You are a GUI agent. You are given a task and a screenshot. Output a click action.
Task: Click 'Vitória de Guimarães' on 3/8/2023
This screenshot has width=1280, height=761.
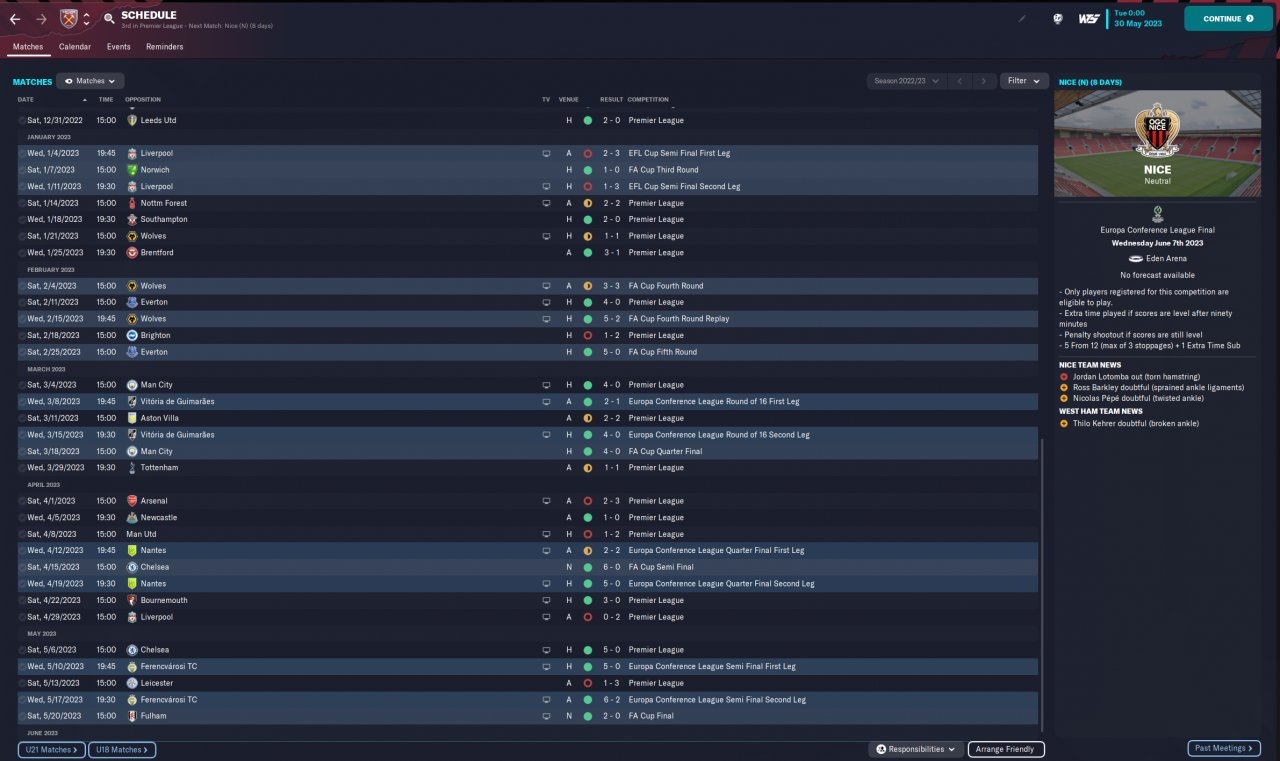click(x=178, y=401)
